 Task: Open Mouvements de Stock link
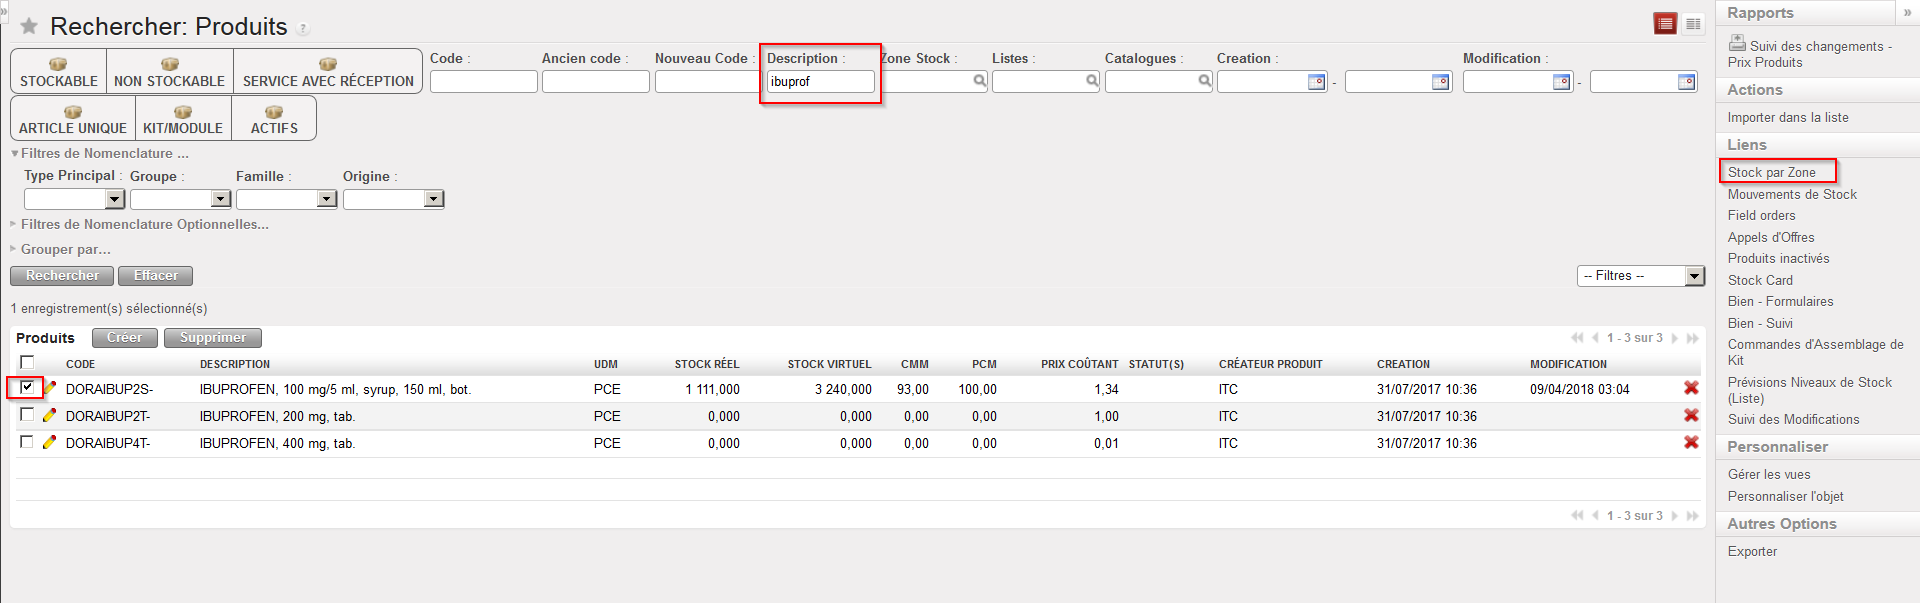point(1791,195)
